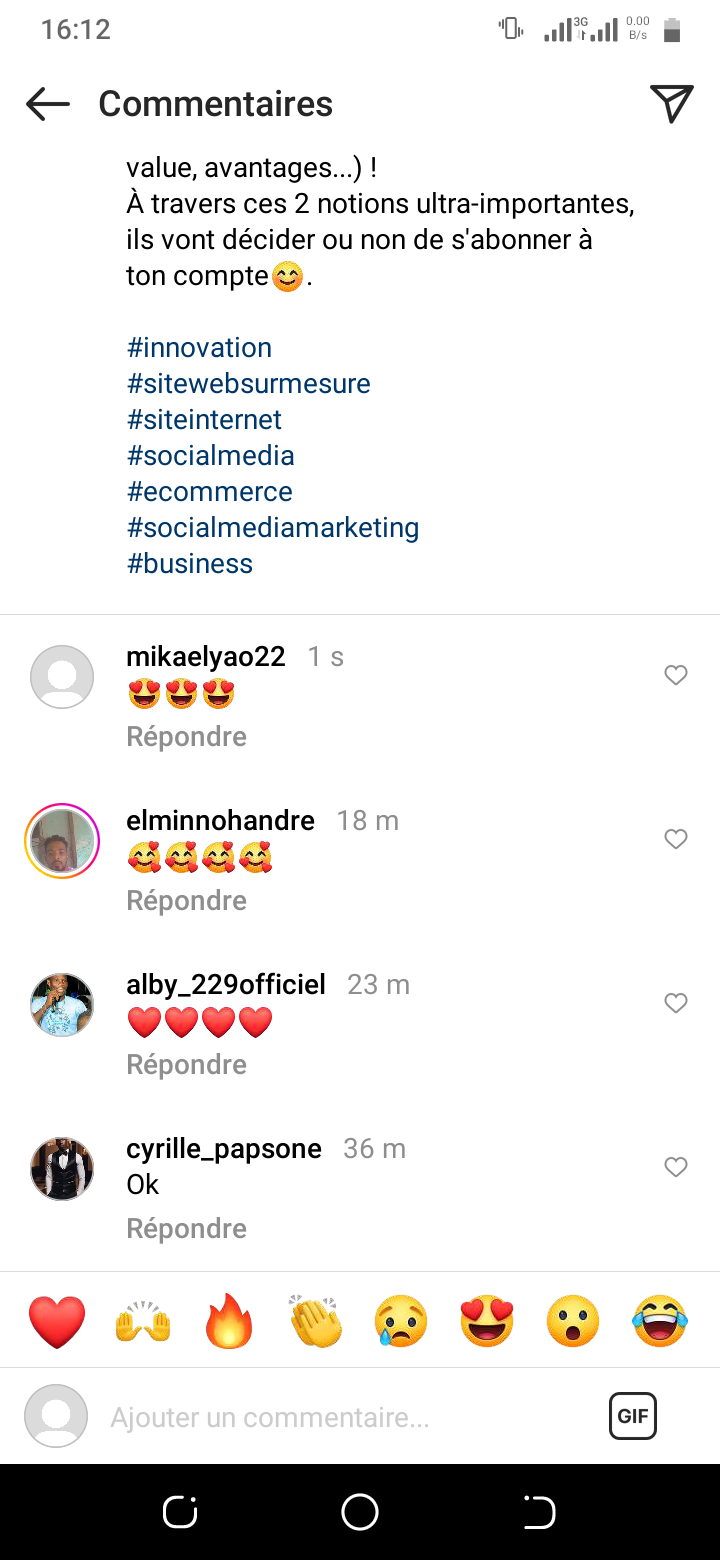720x1560 pixels.
Task: Open the GIF picker
Action: [632, 1416]
